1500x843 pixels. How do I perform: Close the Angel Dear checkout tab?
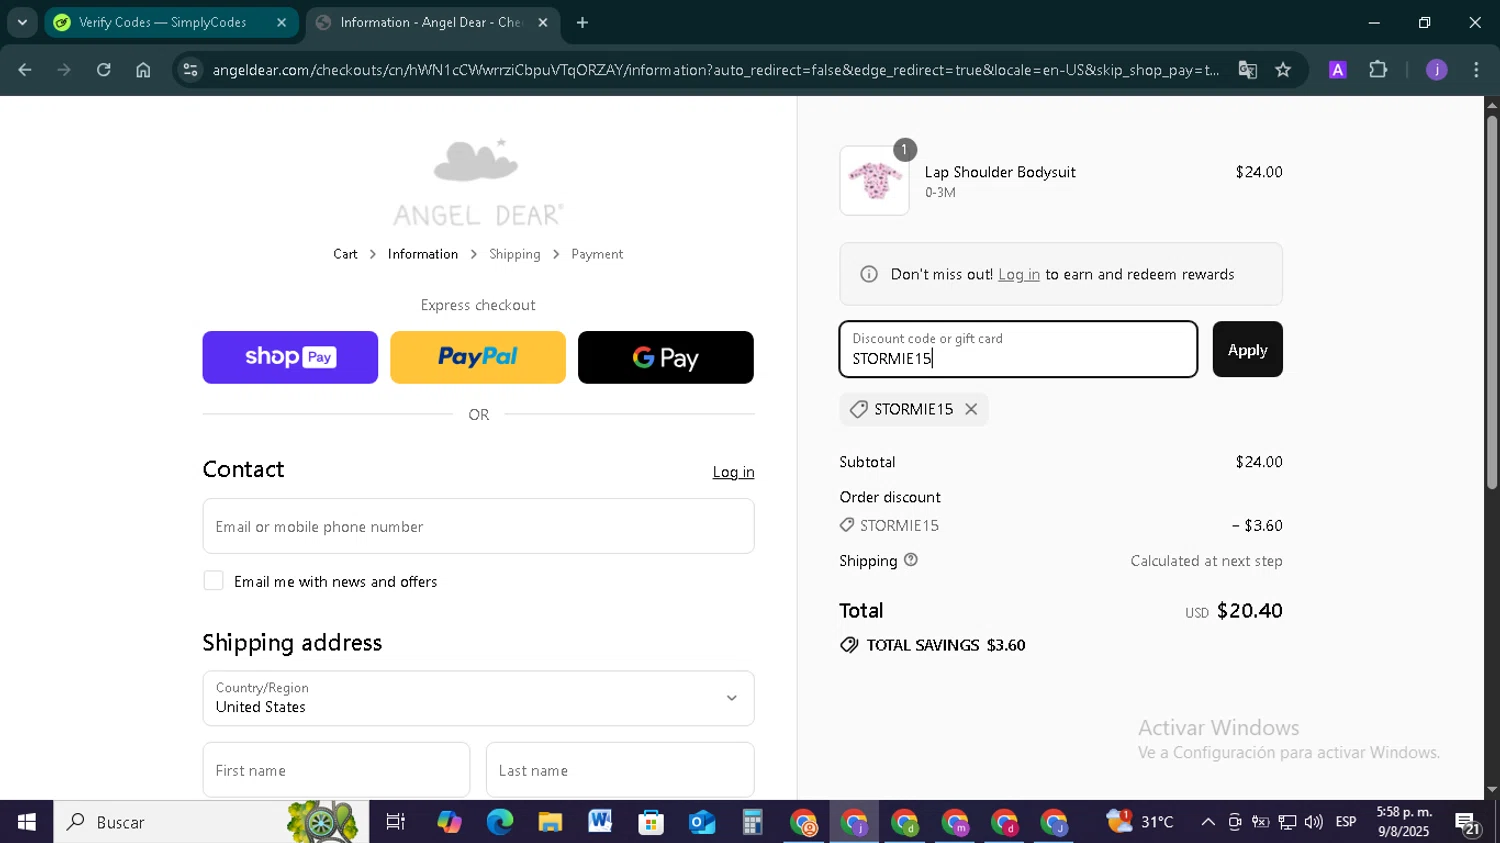[x=543, y=22]
